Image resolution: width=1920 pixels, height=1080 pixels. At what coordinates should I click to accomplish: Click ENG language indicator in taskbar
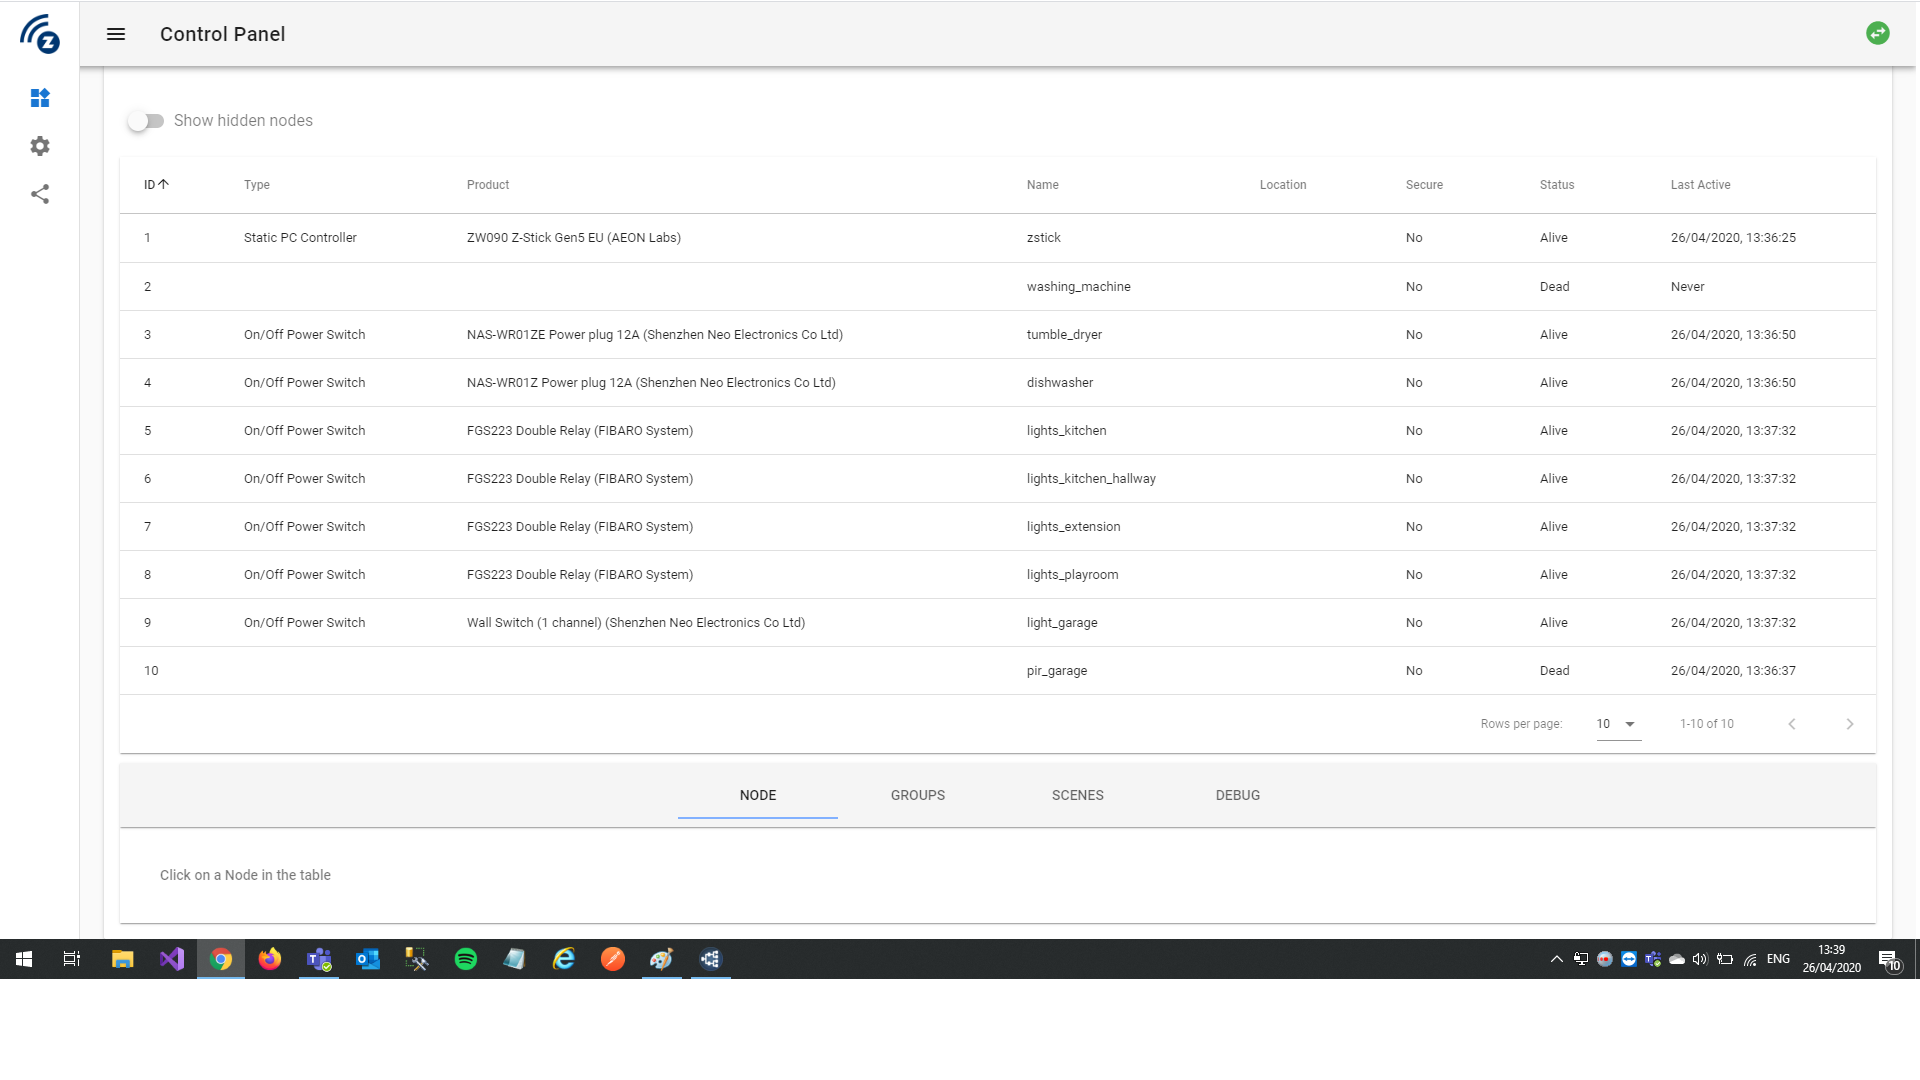click(x=1777, y=959)
